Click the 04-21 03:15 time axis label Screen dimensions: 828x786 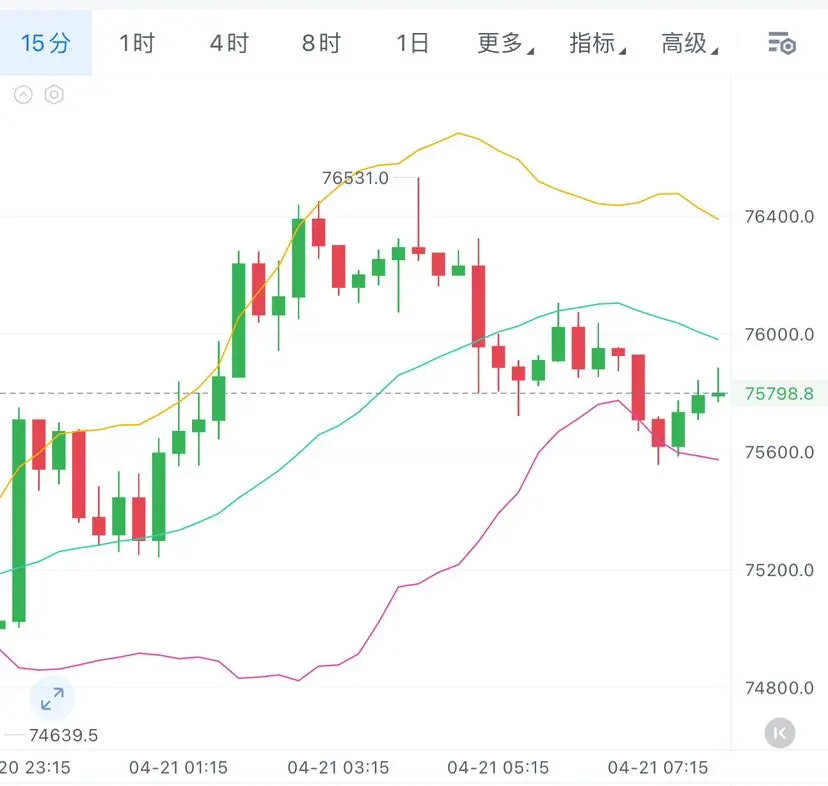click(x=338, y=768)
